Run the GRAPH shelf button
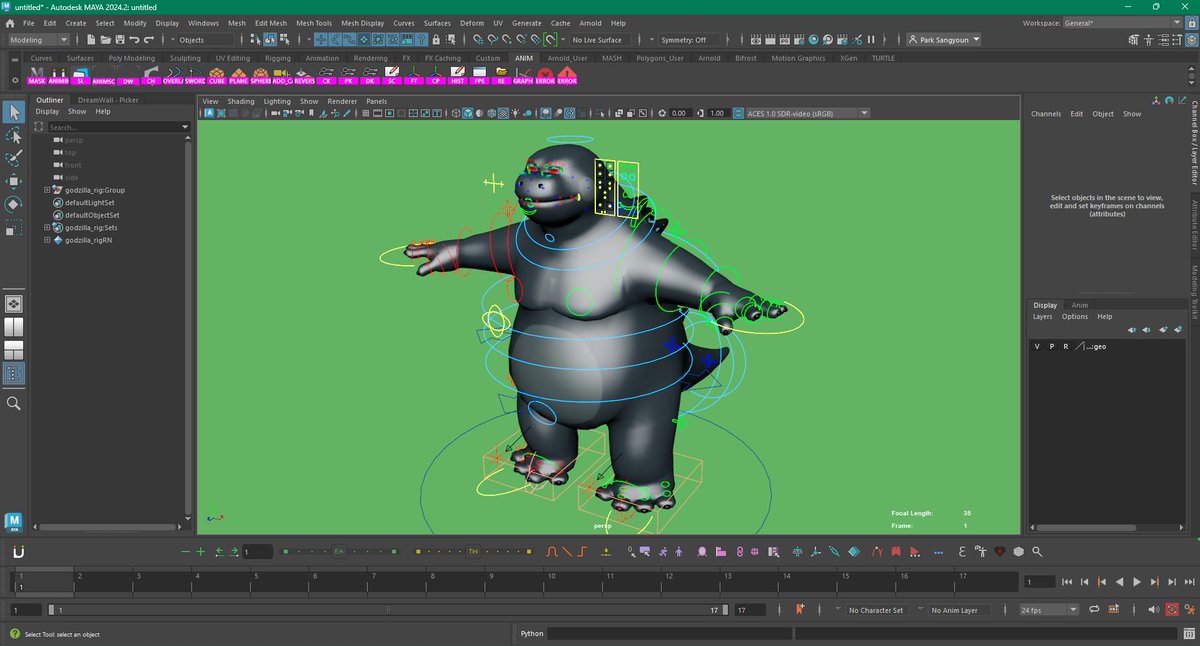This screenshot has height=646, width=1200. click(x=523, y=76)
